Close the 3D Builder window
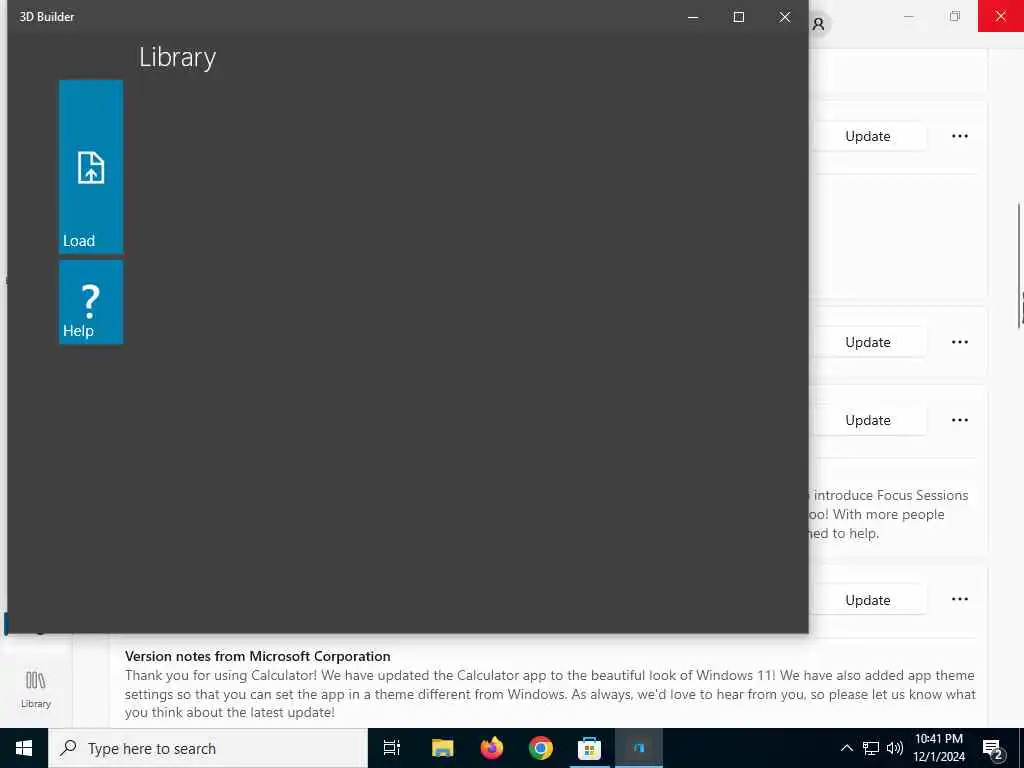Viewport: 1024px width, 768px height. pyautogui.click(x=784, y=17)
